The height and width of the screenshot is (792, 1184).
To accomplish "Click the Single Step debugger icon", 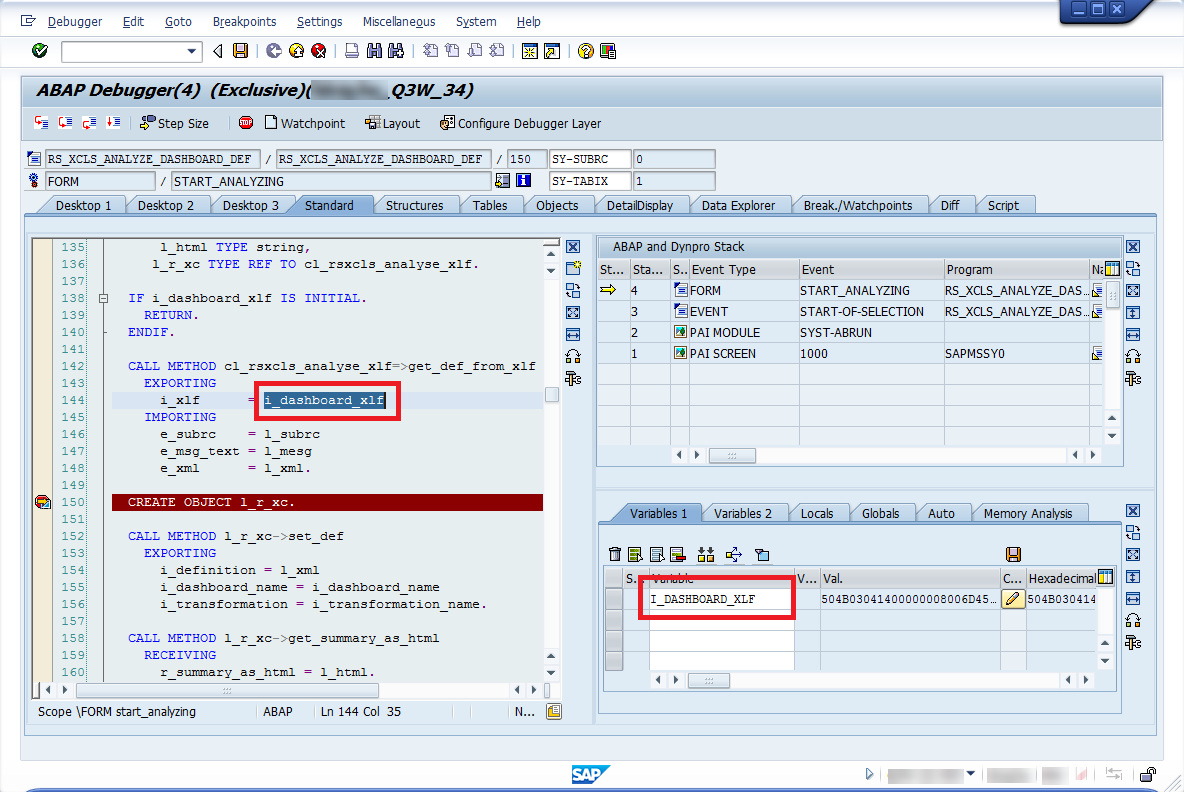I will point(42,122).
